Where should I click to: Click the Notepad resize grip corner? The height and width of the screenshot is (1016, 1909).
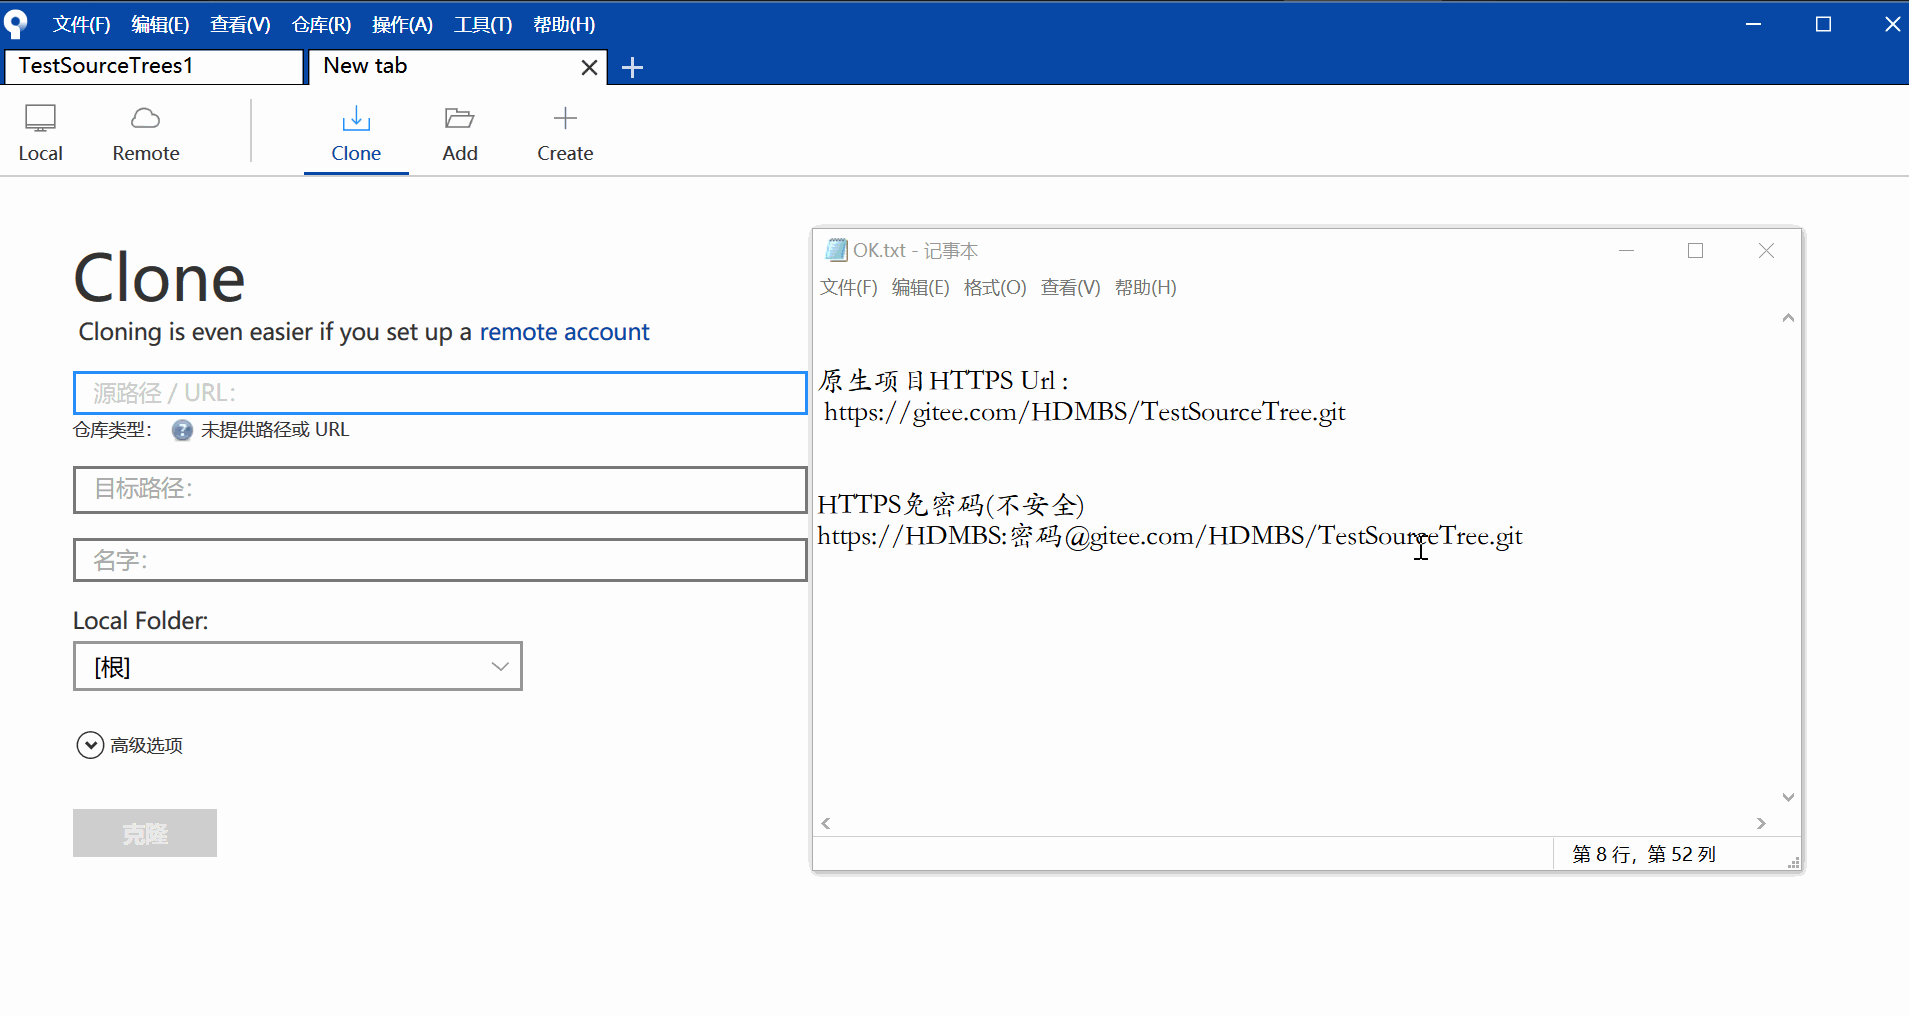1794,862
